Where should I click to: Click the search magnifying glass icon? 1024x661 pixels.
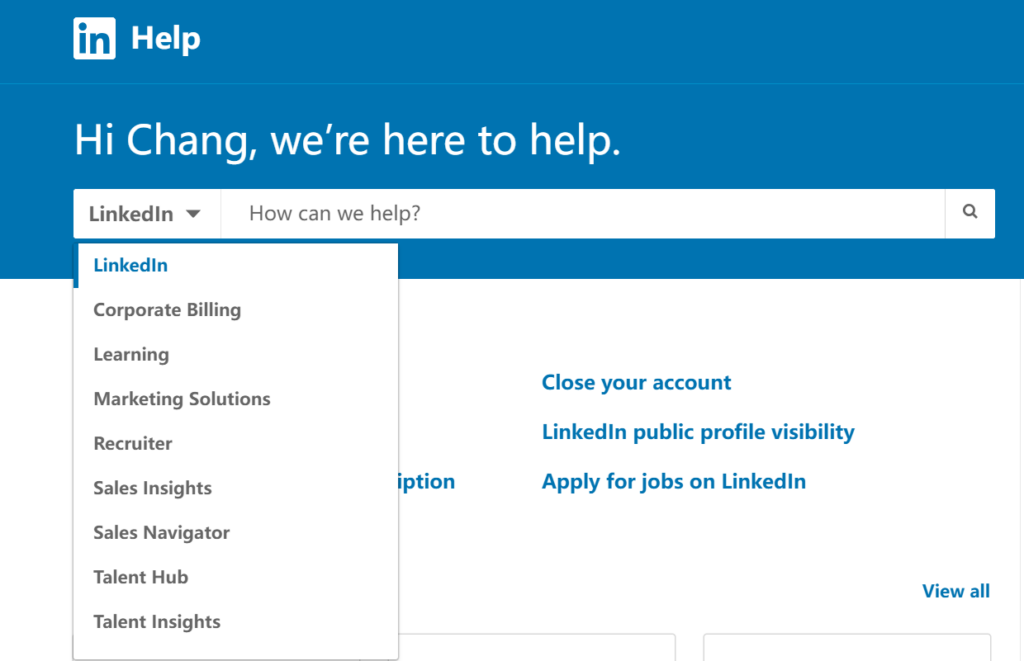969,213
